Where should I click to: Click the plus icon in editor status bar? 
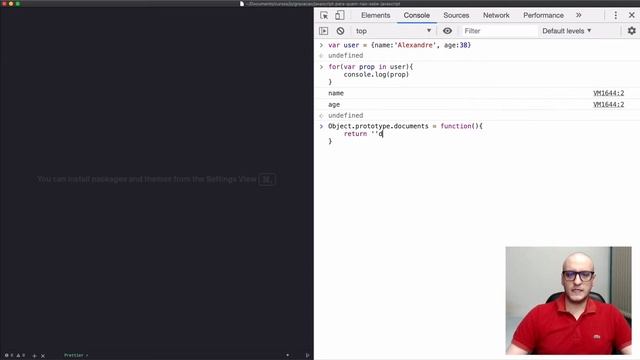pyautogui.click(x=34, y=356)
